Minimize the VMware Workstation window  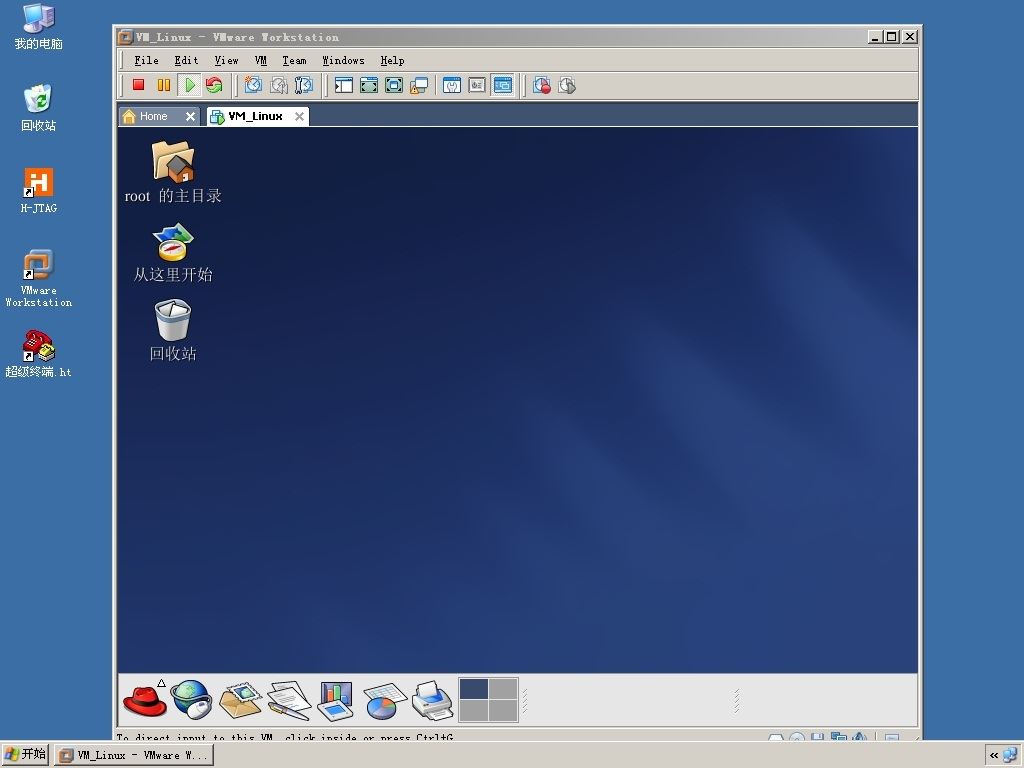pos(875,37)
